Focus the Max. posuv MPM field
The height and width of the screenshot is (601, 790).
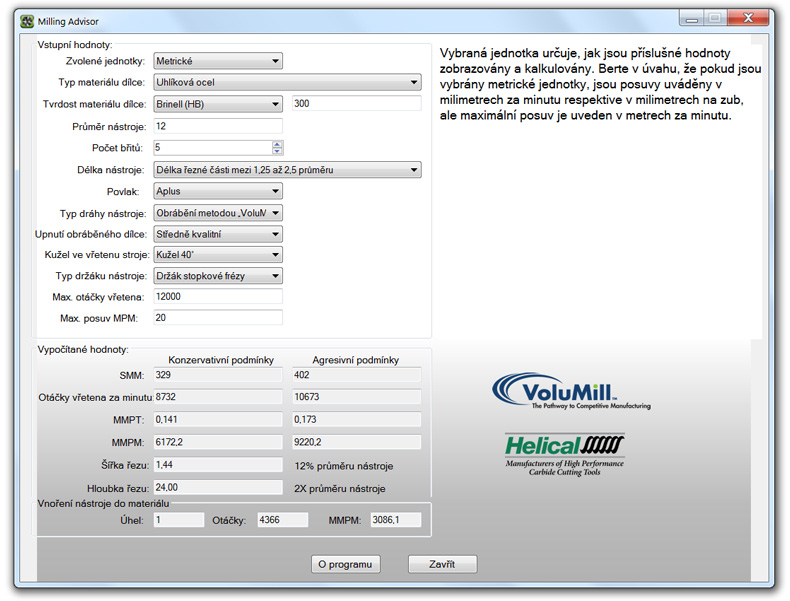click(x=218, y=318)
